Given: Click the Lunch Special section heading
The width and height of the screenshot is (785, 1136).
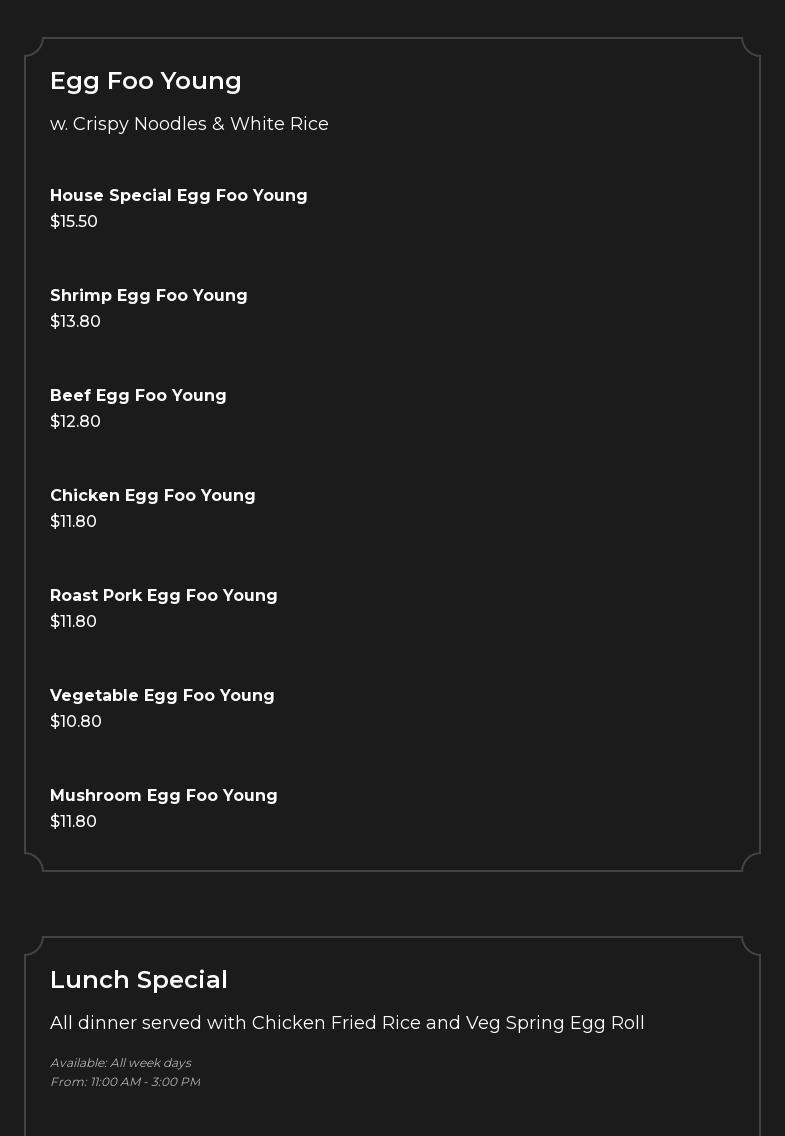Looking at the screenshot, I should pyautogui.click(x=139, y=980).
